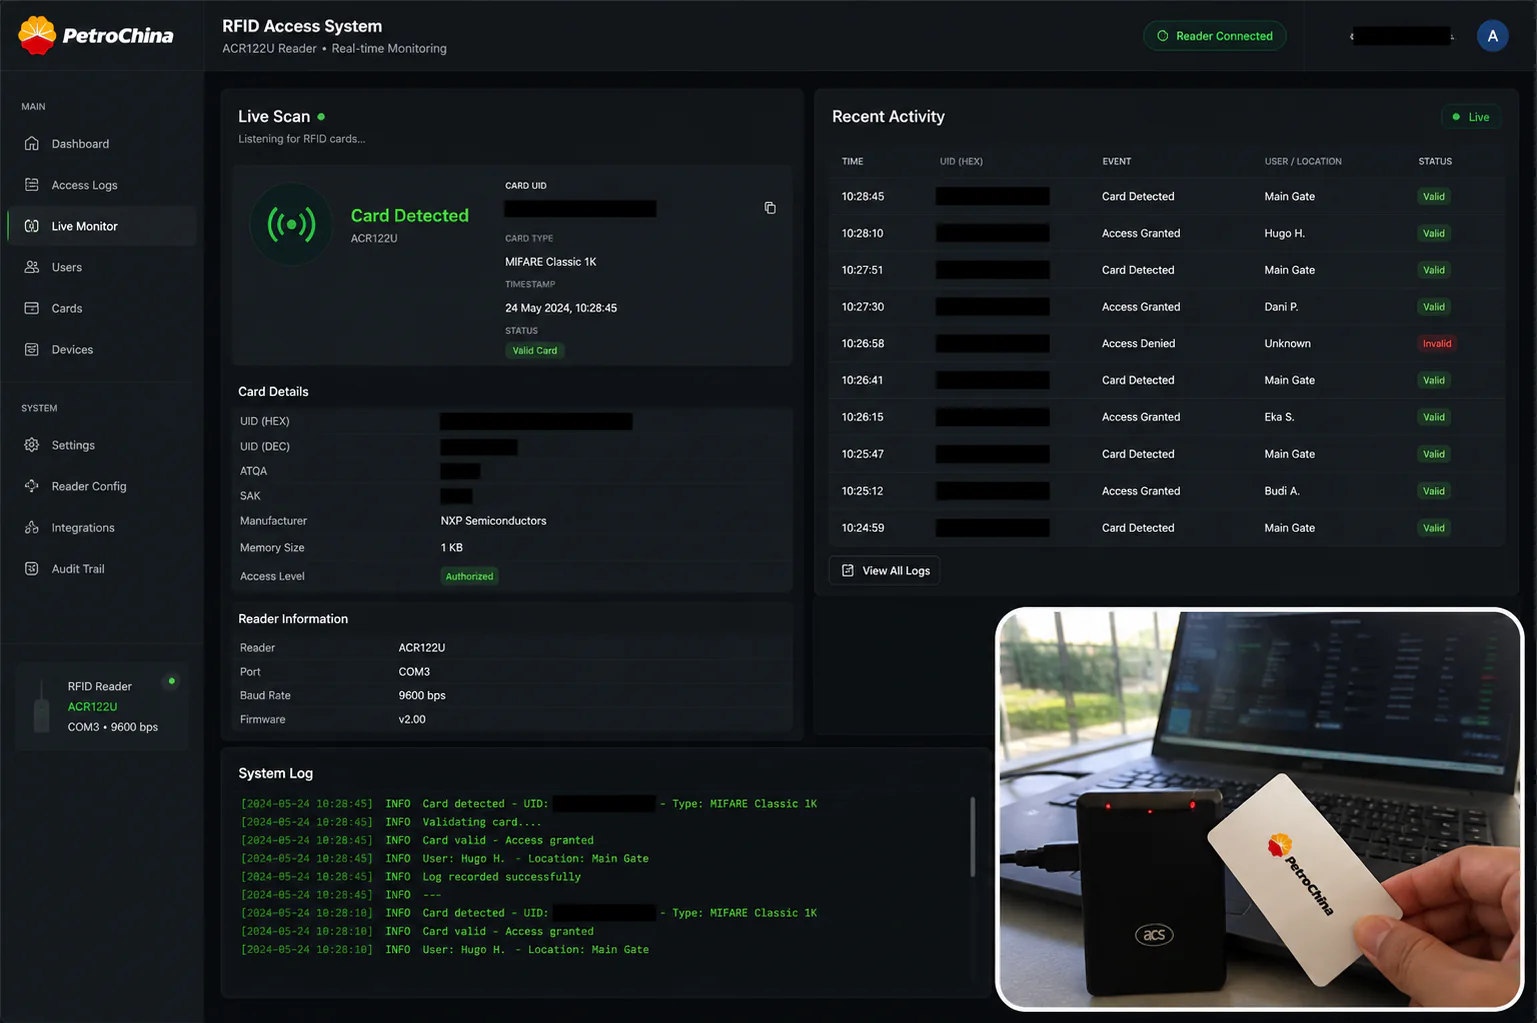This screenshot has width=1537, height=1023.
Task: Click the Live badge in Recent Activity
Action: click(1471, 117)
